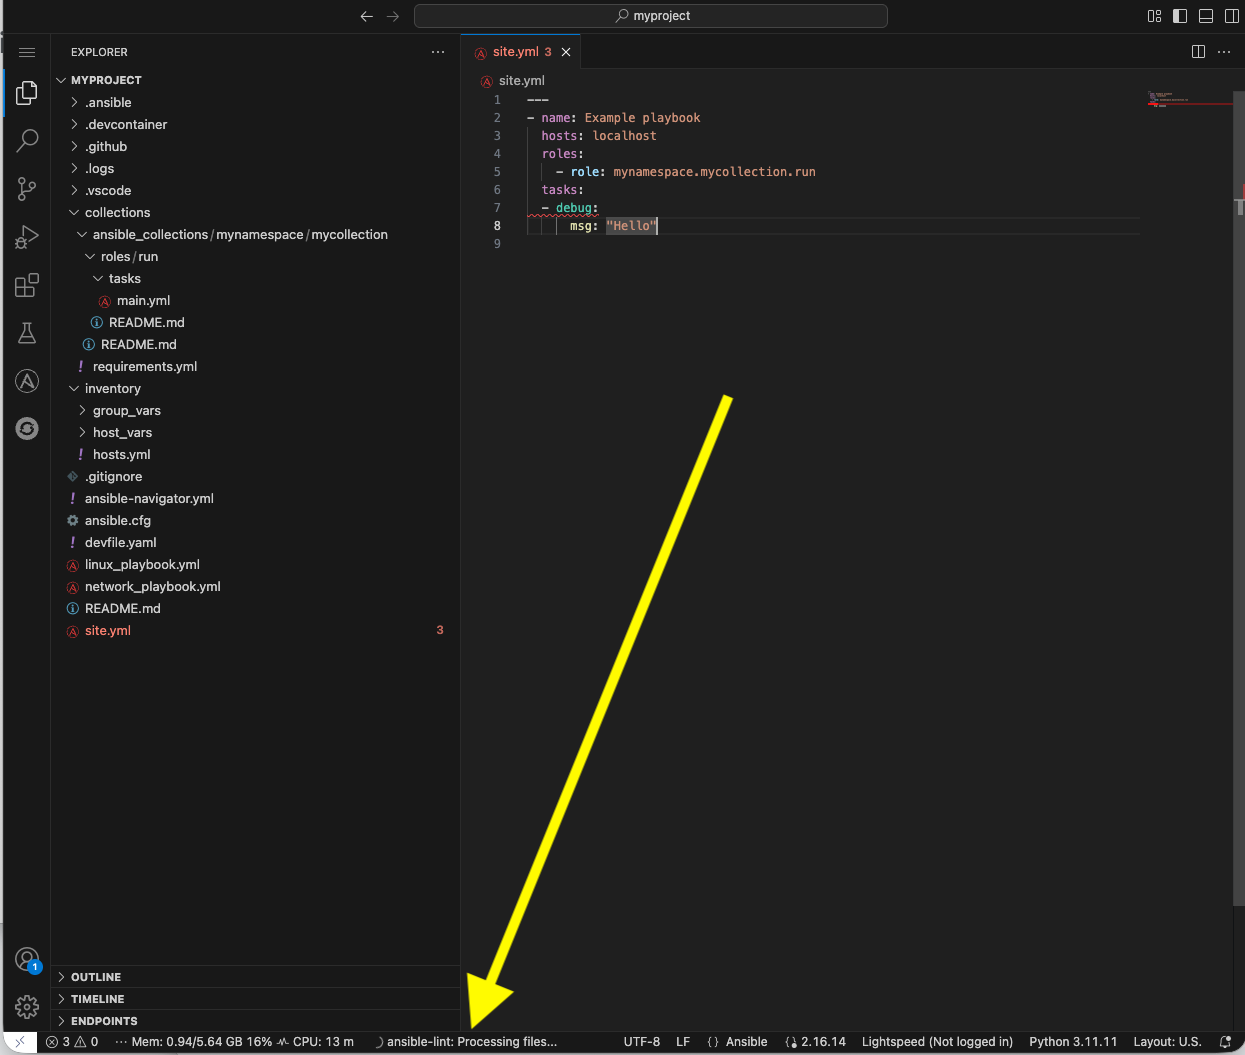The height and width of the screenshot is (1055, 1245).
Task: Open the Ansible sidebar view
Action: (x=26, y=381)
